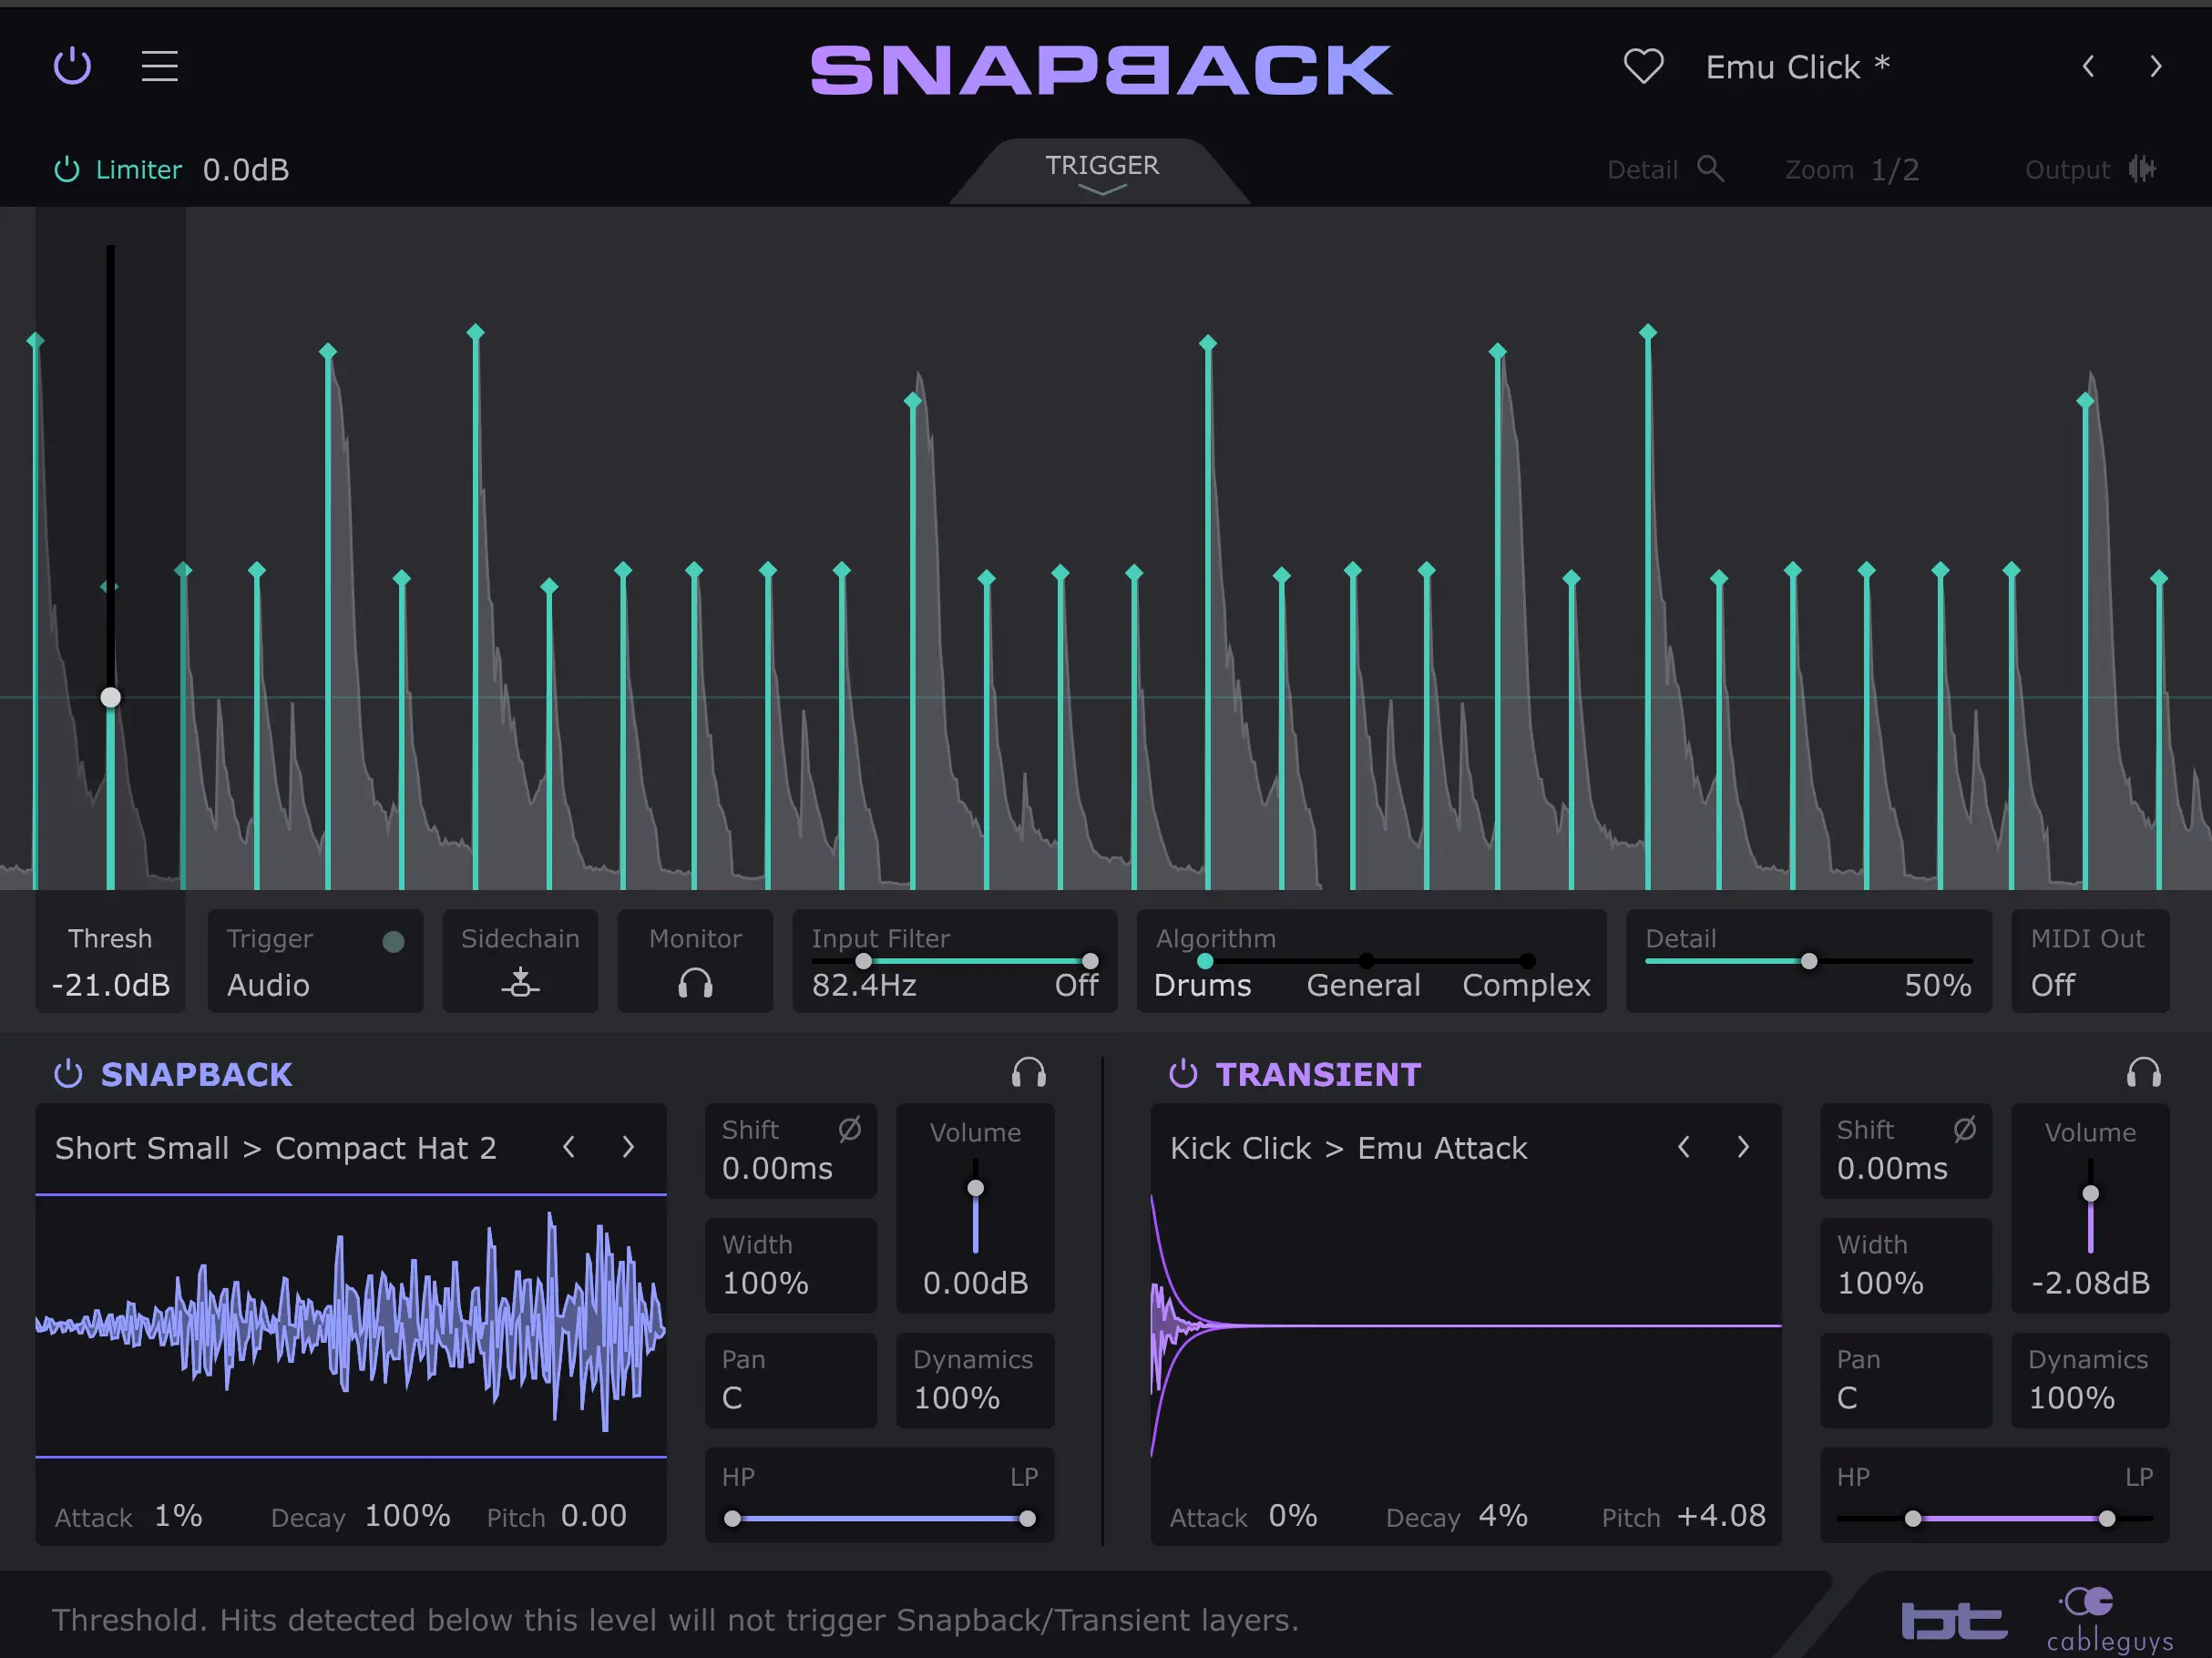The width and height of the screenshot is (2212, 1658).
Task: Click the Trigger activity indicator dot
Action: coord(393,941)
